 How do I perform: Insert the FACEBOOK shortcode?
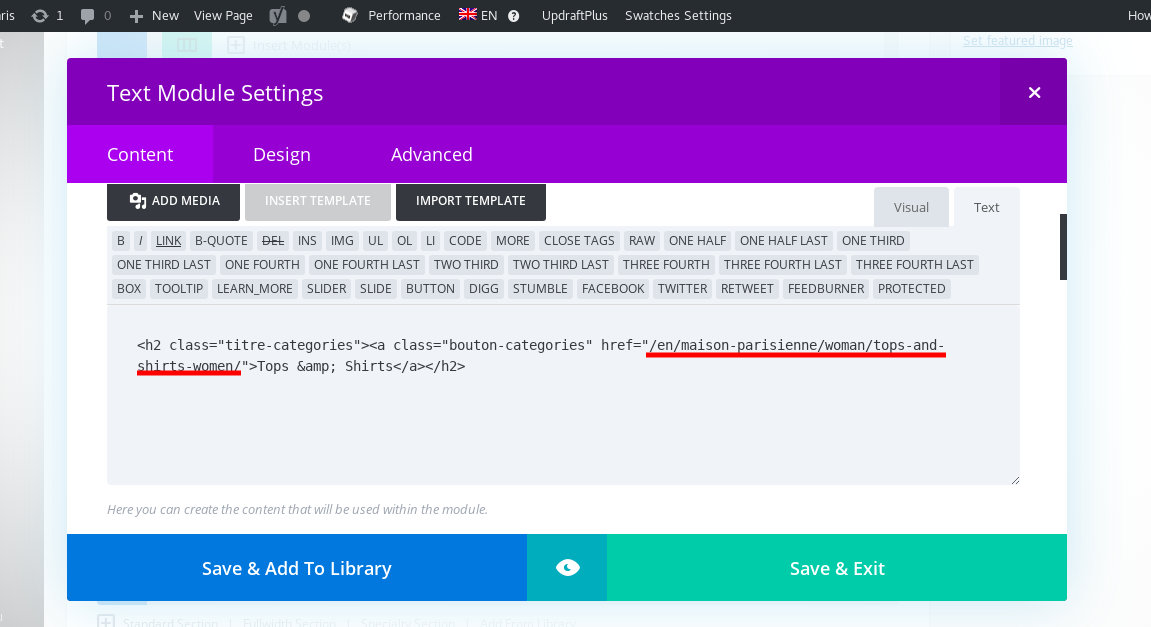click(x=613, y=289)
